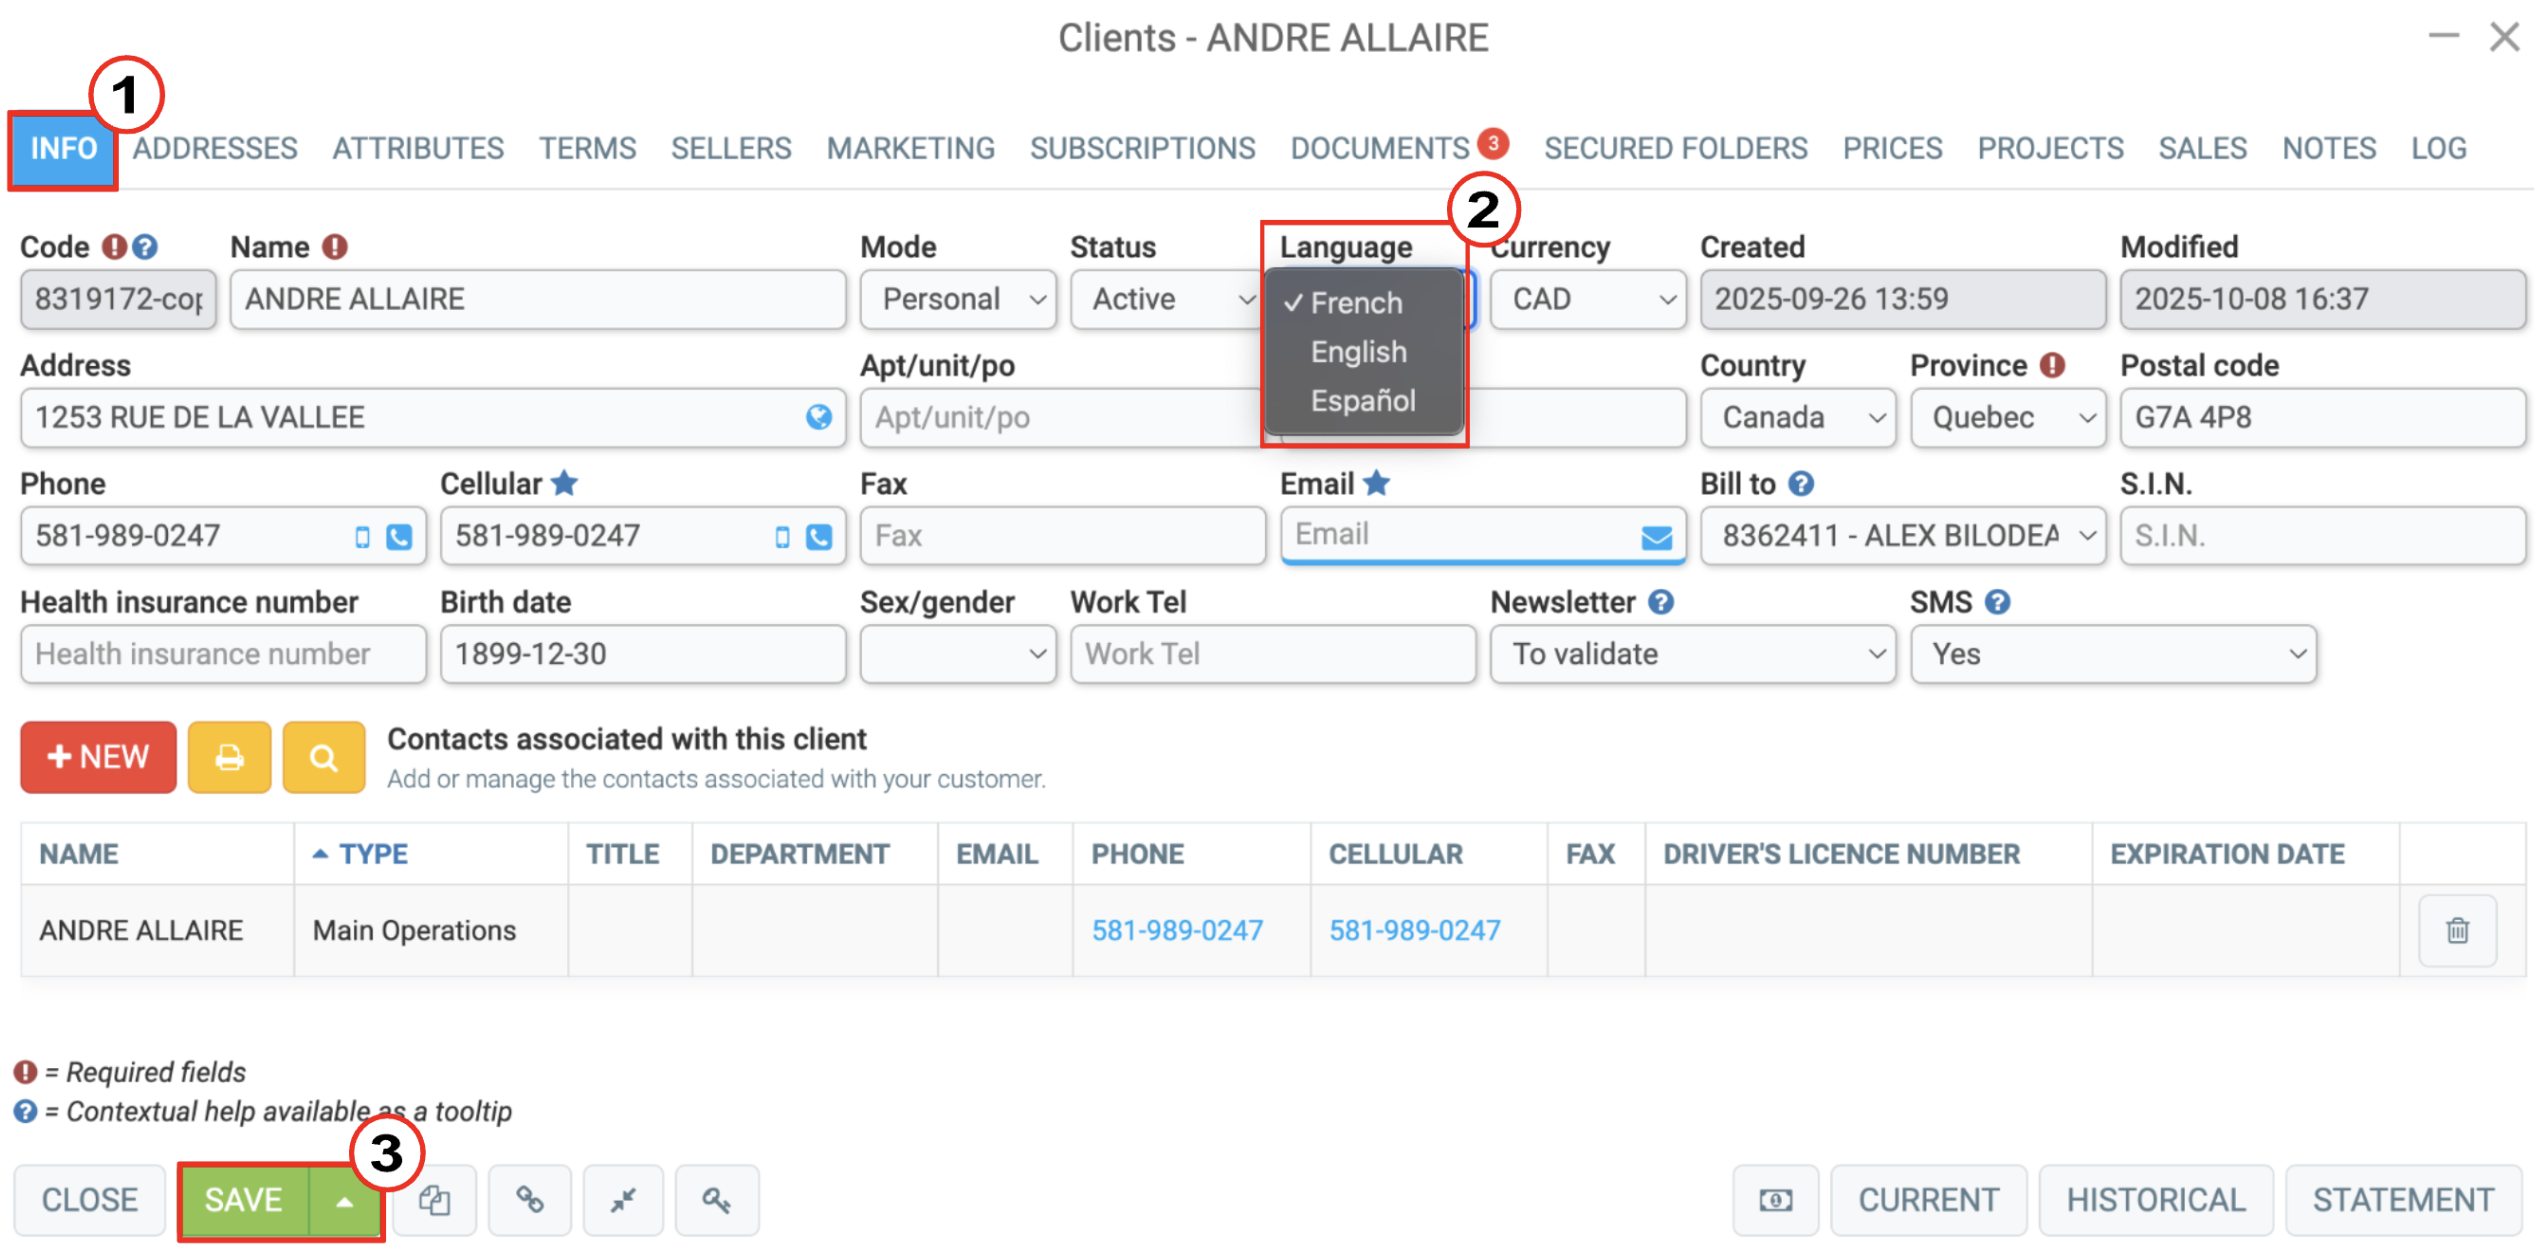Viewport: 2544px width, 1256px height.
Task: Delete the ANDRE ALLAIRE contact row
Action: coord(2457,930)
